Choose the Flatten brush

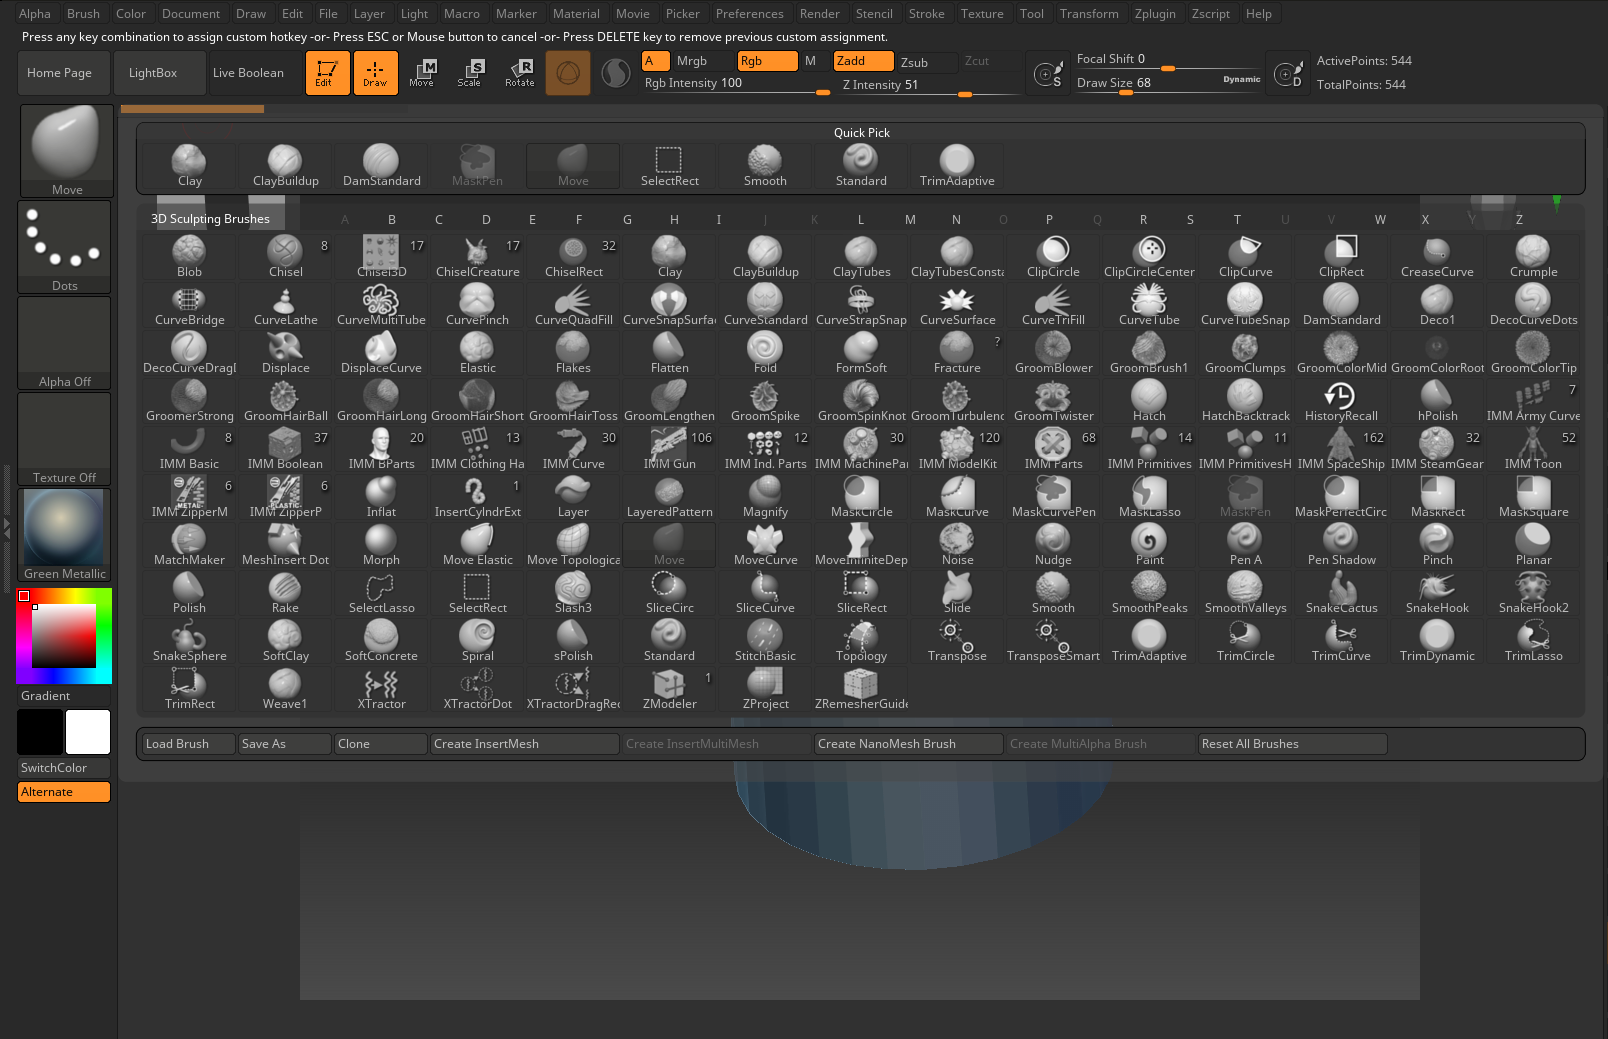pyautogui.click(x=669, y=353)
